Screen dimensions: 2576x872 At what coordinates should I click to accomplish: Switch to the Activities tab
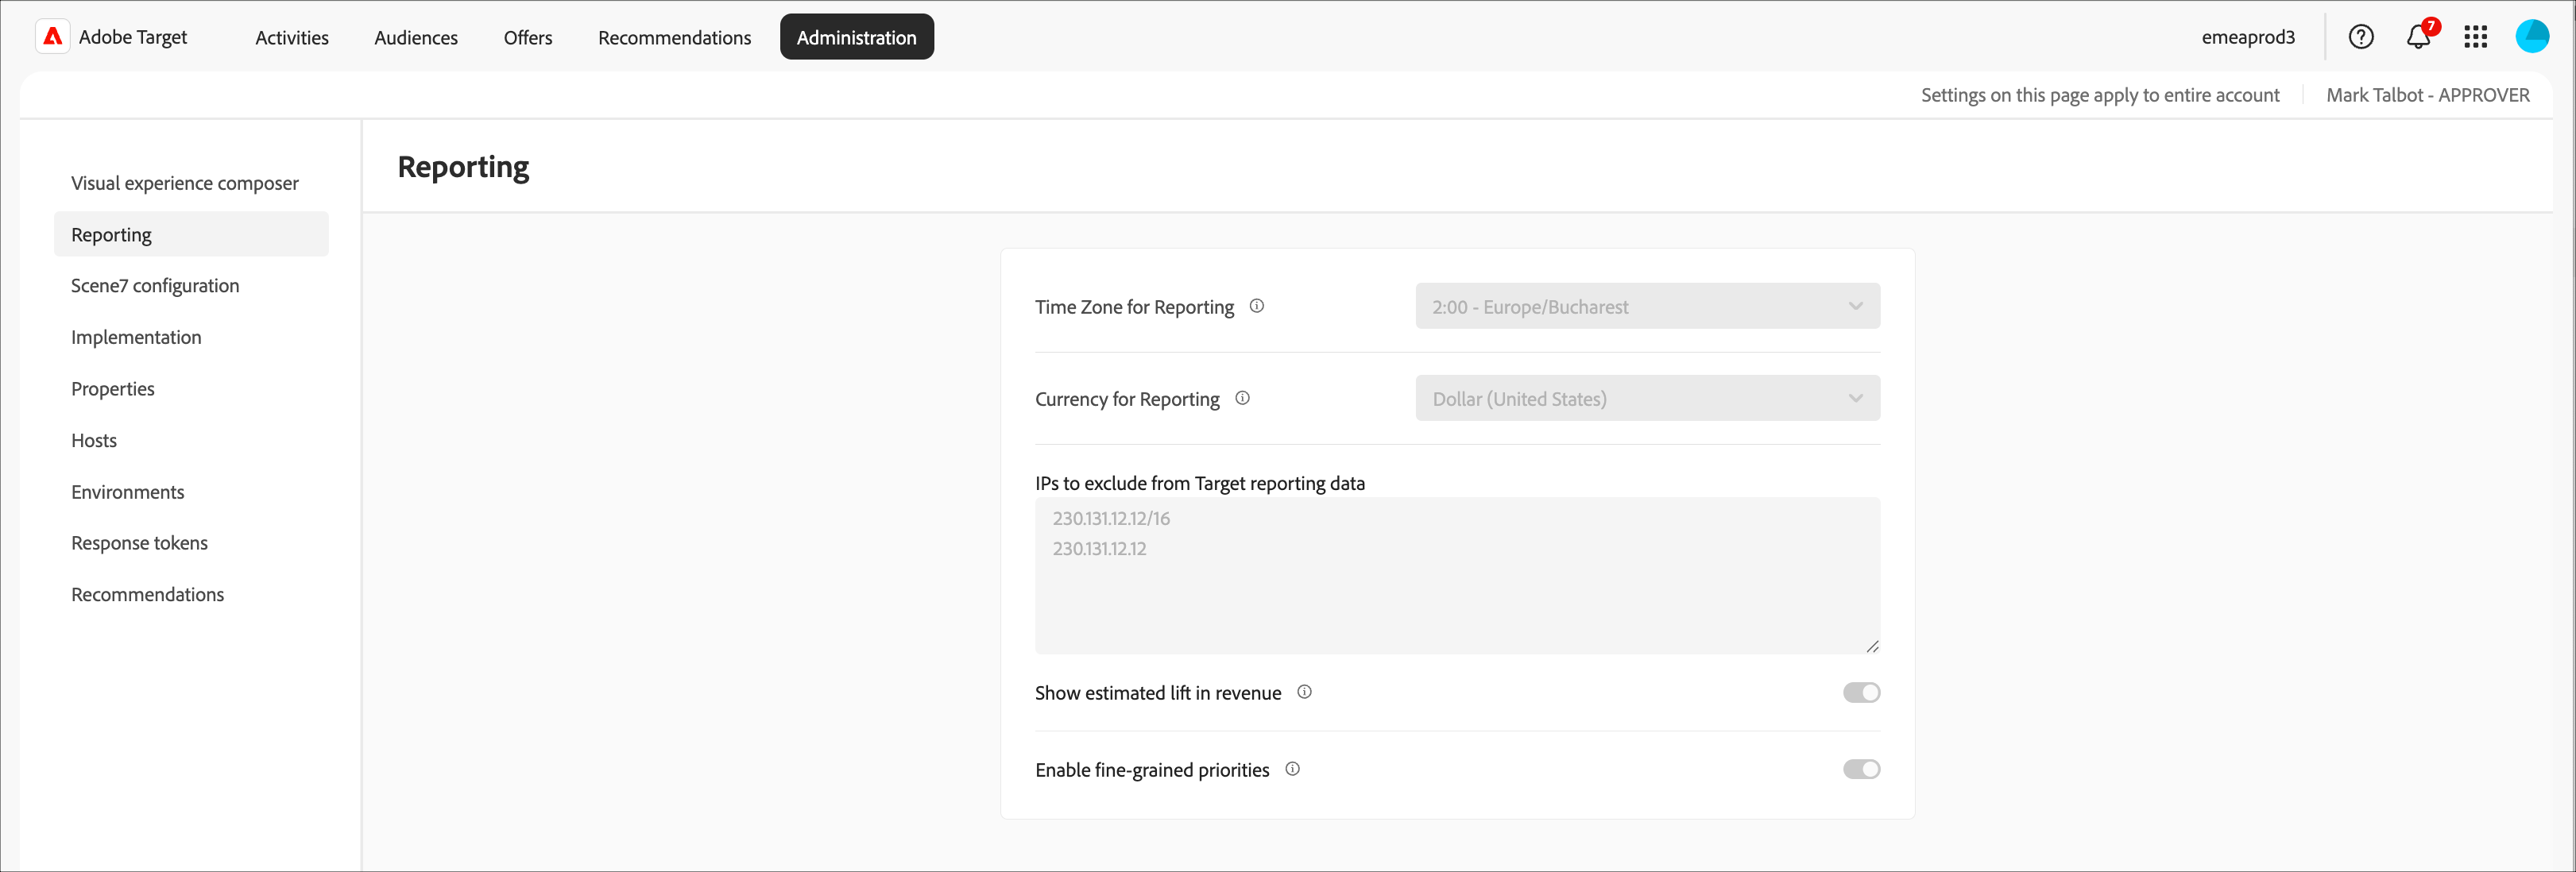point(291,37)
